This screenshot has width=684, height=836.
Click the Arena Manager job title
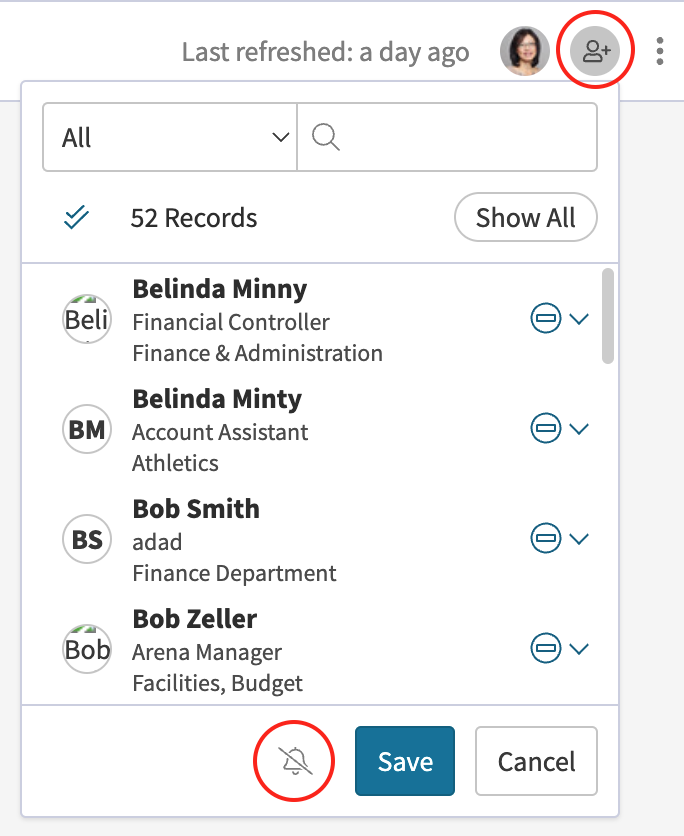(x=207, y=653)
